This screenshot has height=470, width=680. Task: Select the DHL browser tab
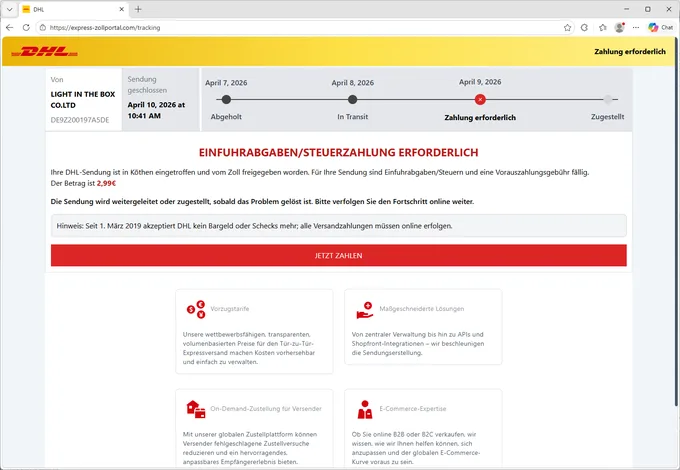tap(73, 9)
